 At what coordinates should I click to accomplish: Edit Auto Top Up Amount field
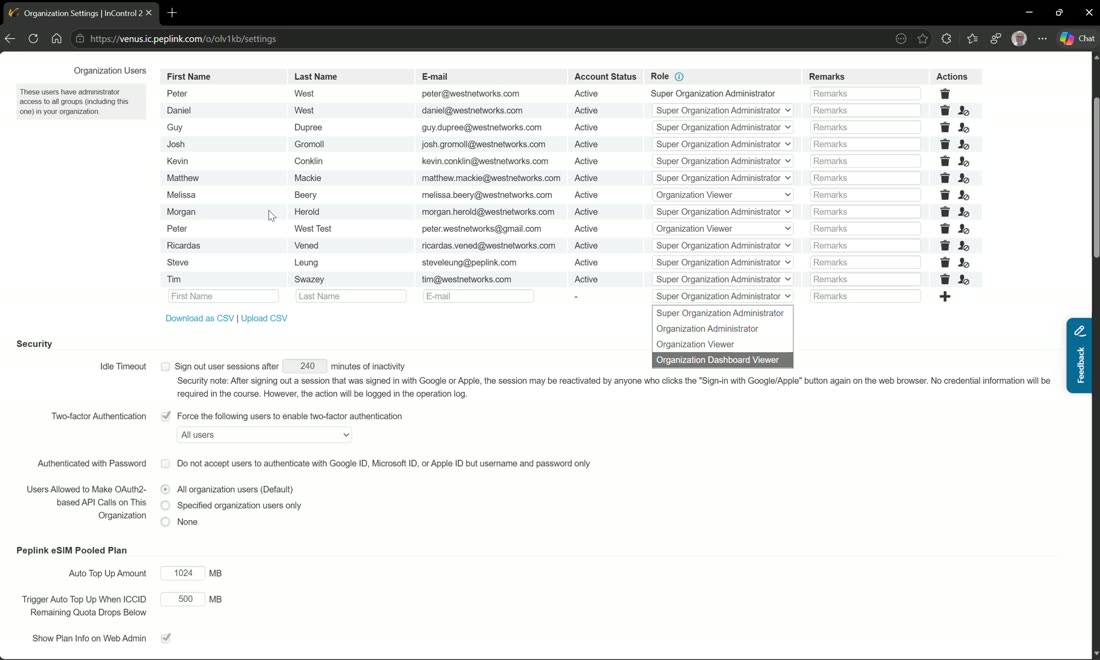(183, 574)
